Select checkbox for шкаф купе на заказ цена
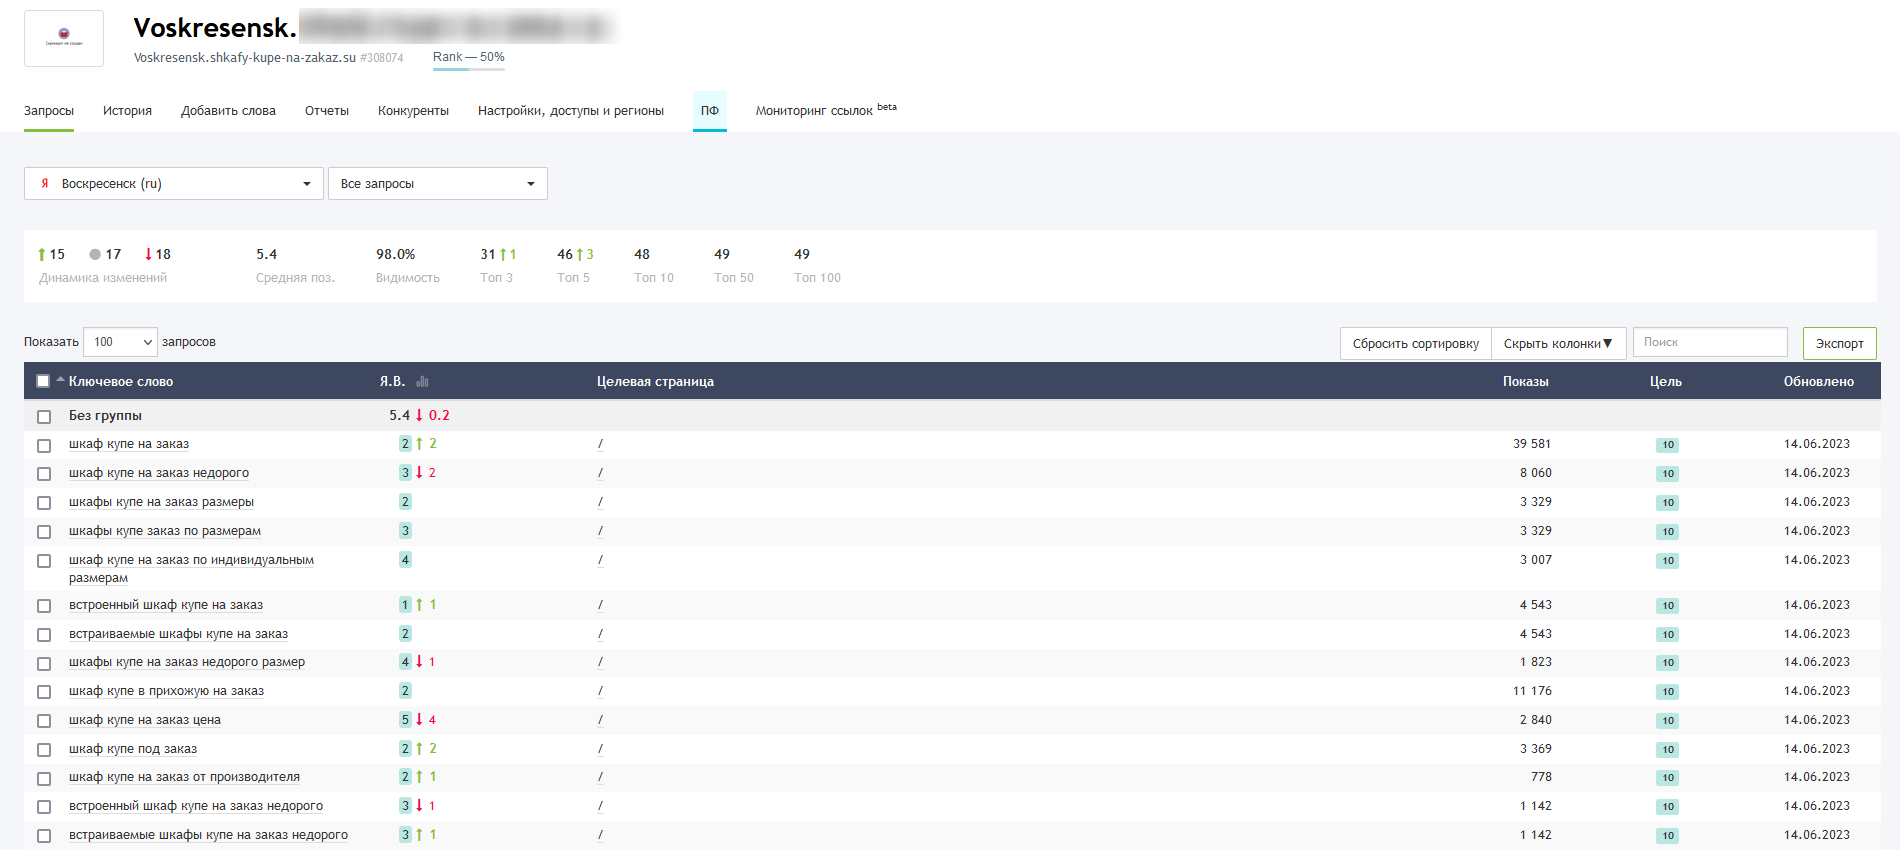 (x=44, y=721)
